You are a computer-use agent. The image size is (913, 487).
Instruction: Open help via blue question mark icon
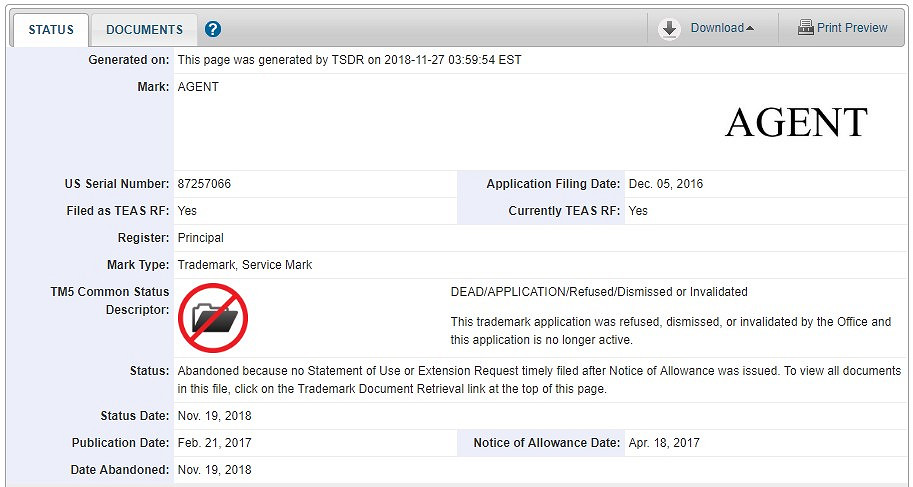tap(213, 29)
